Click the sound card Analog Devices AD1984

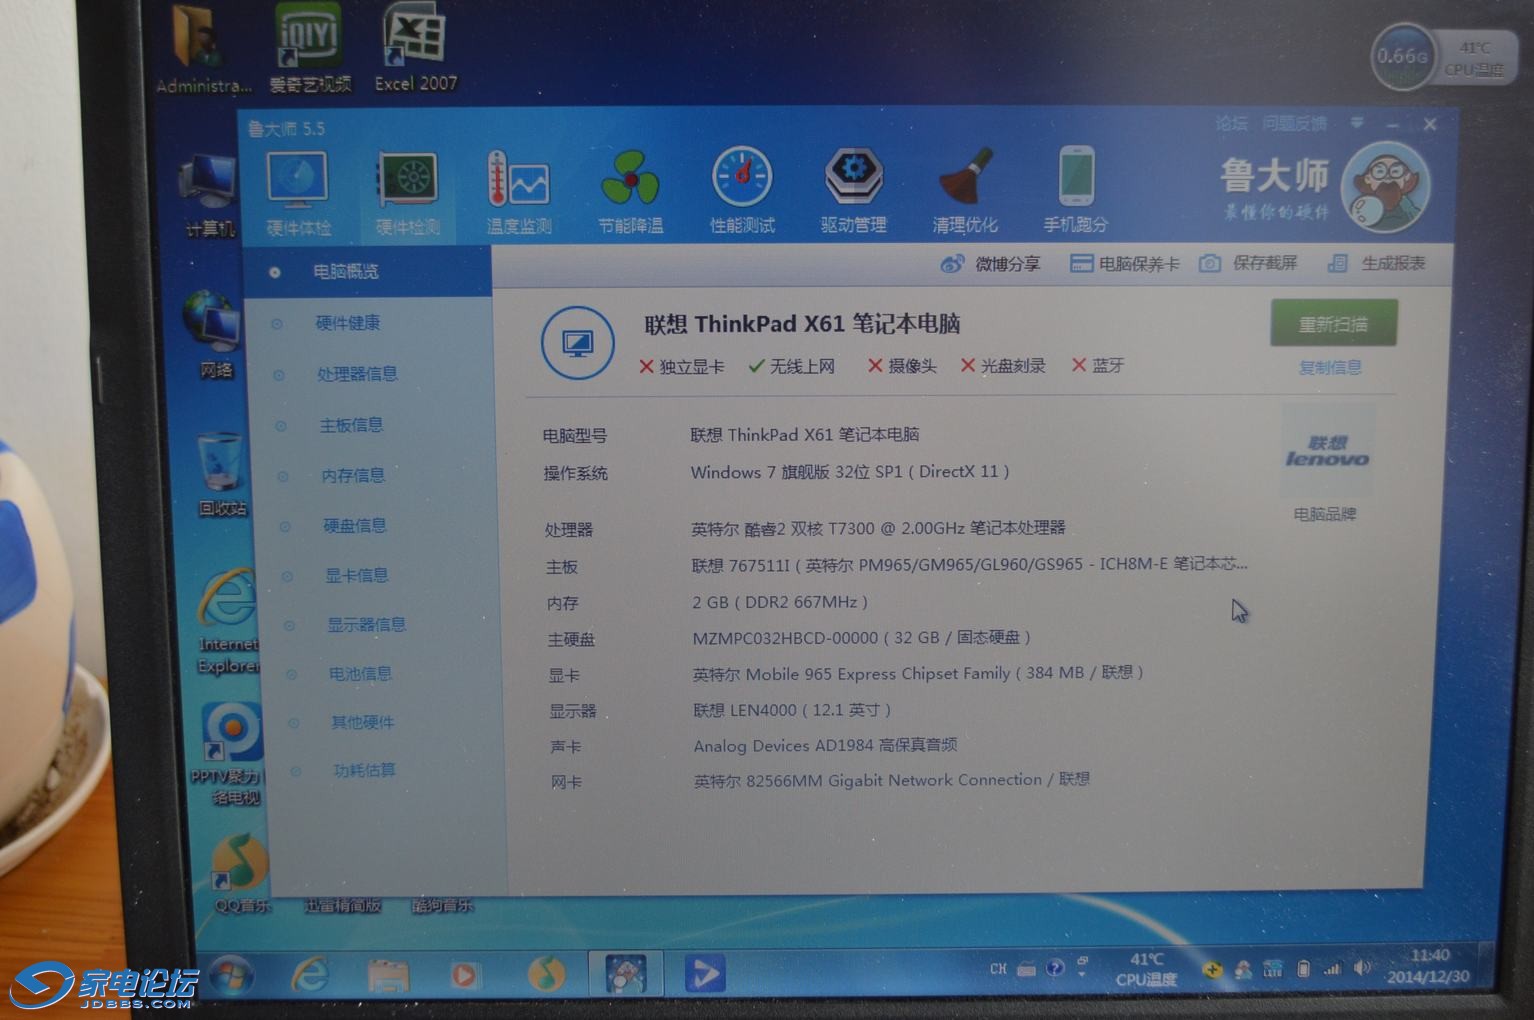(825, 745)
